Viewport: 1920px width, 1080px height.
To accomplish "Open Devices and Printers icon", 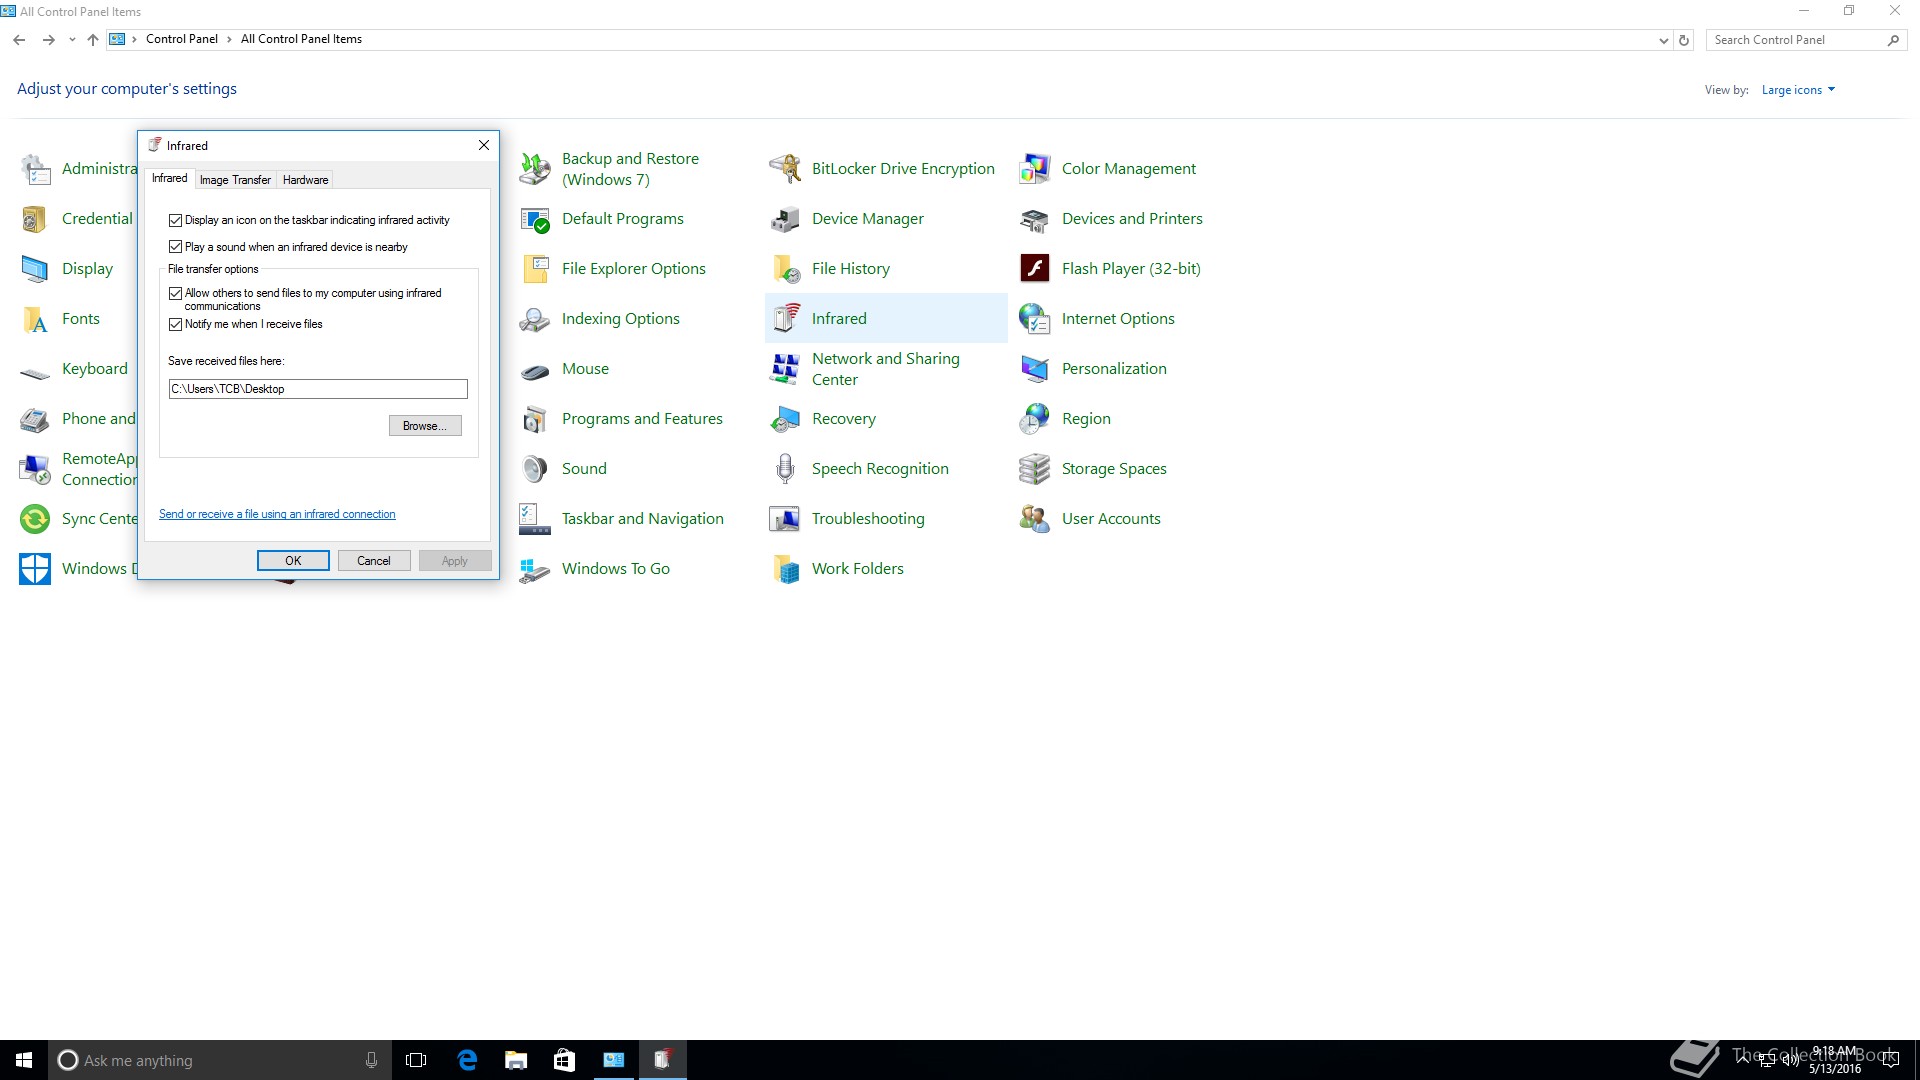I will click(1035, 219).
